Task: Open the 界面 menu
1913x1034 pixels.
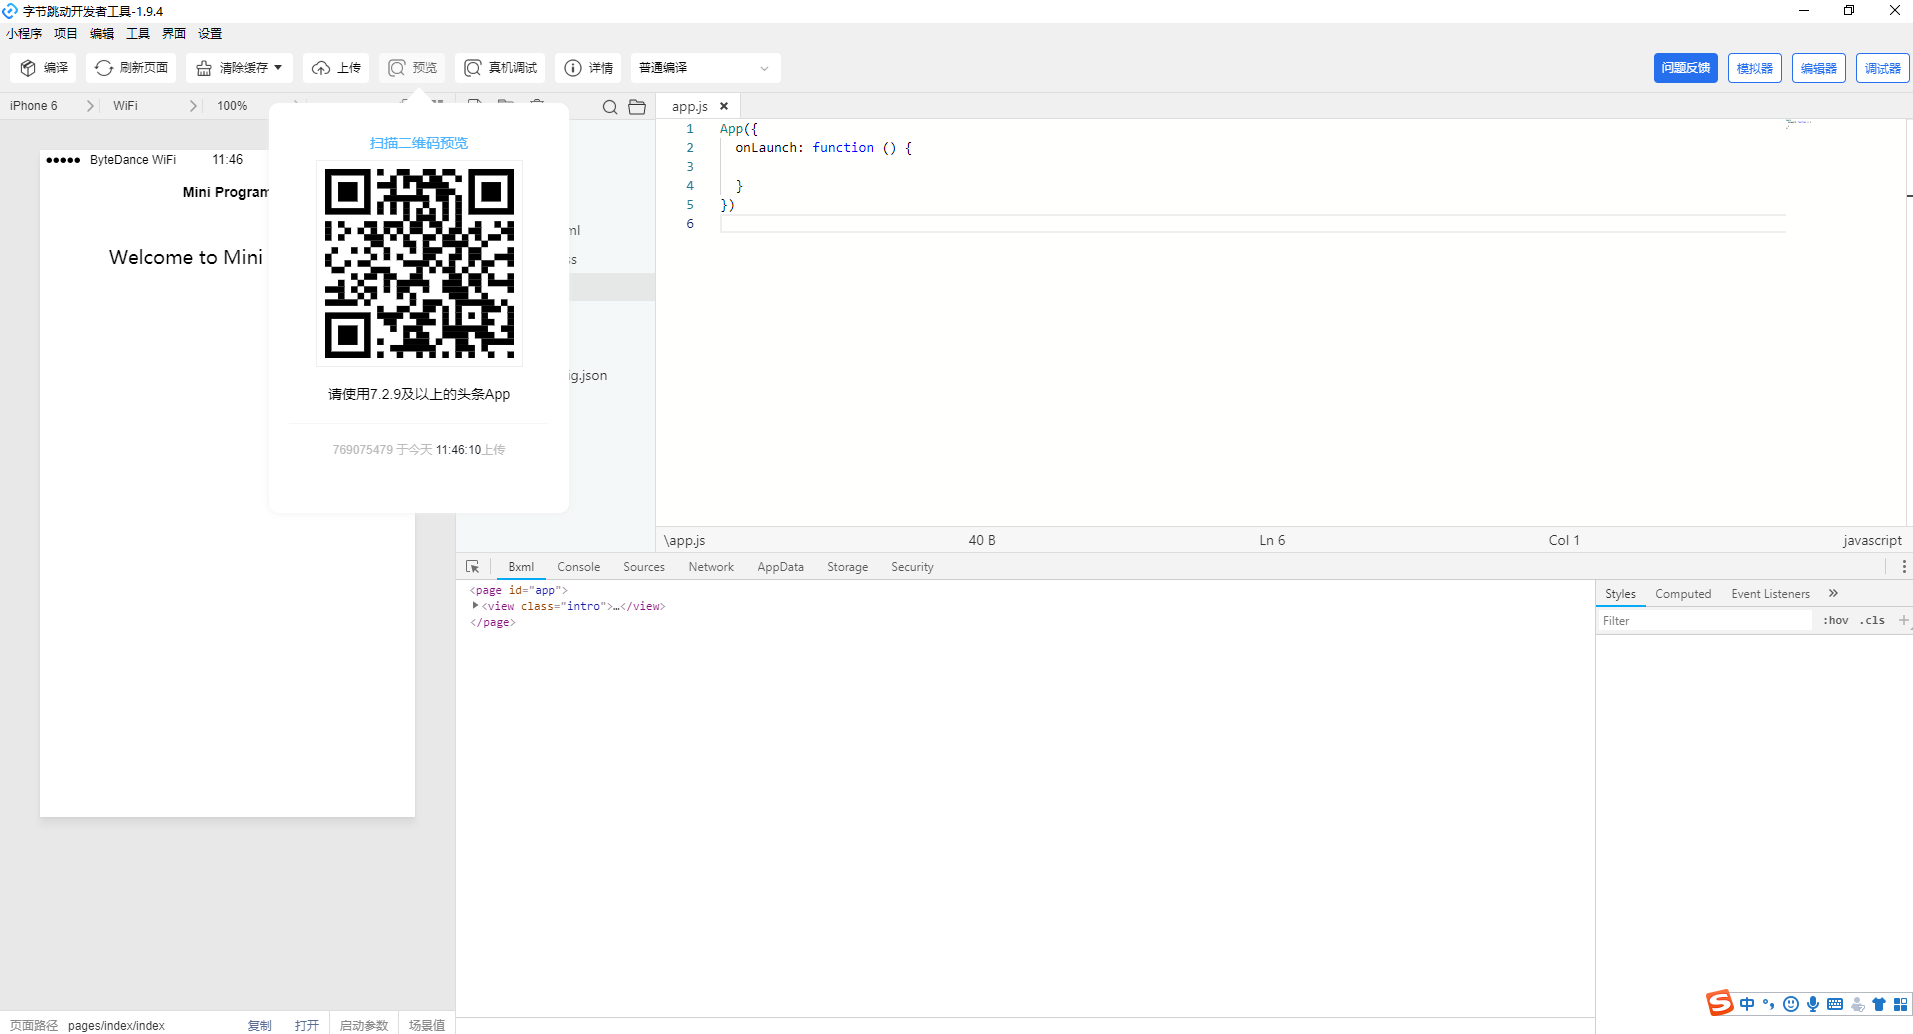Action: tap(174, 34)
